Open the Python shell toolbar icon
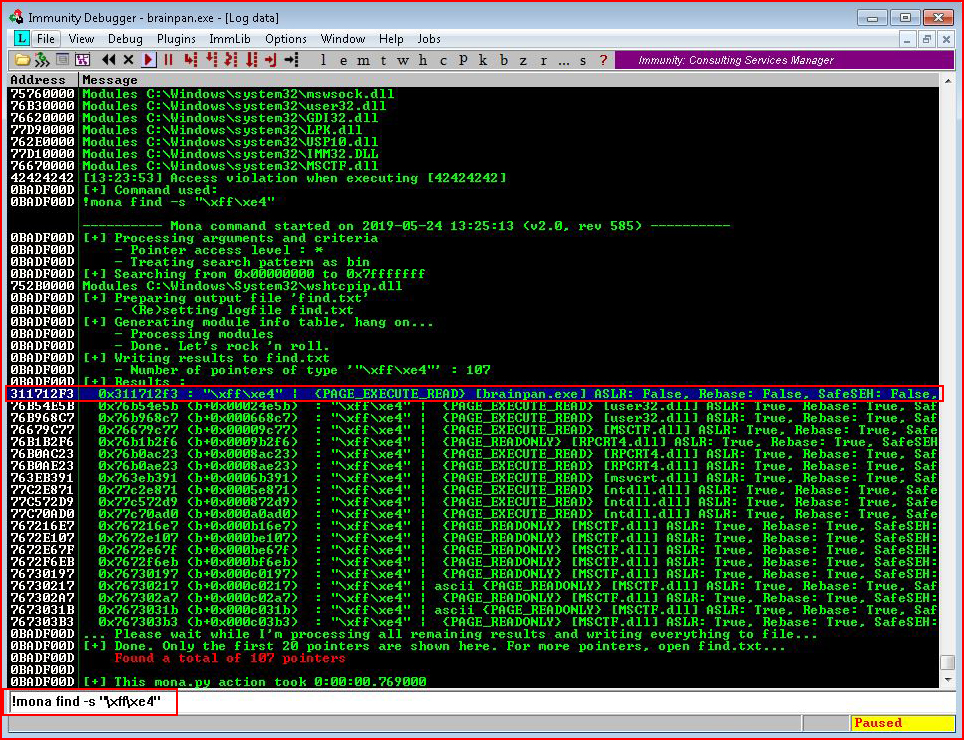Screen dimensions: 964x740 click(62, 60)
